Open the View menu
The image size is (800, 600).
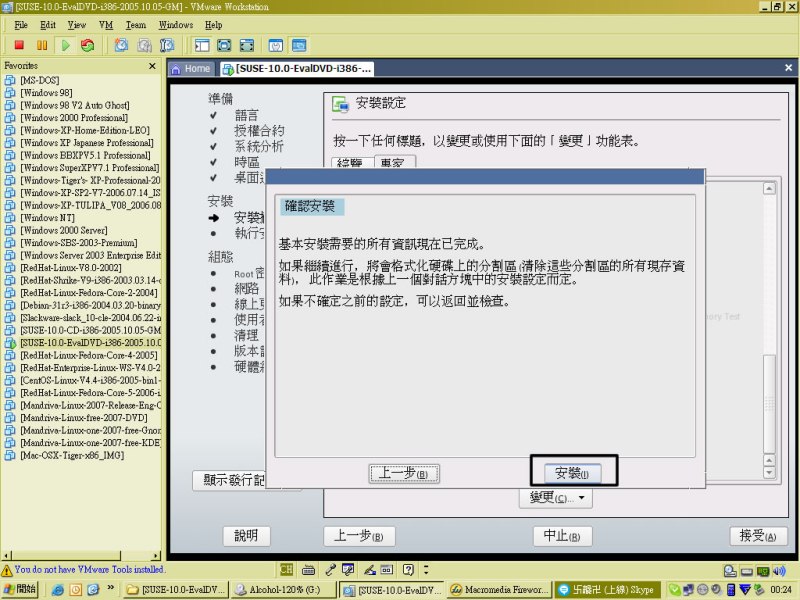[77, 25]
